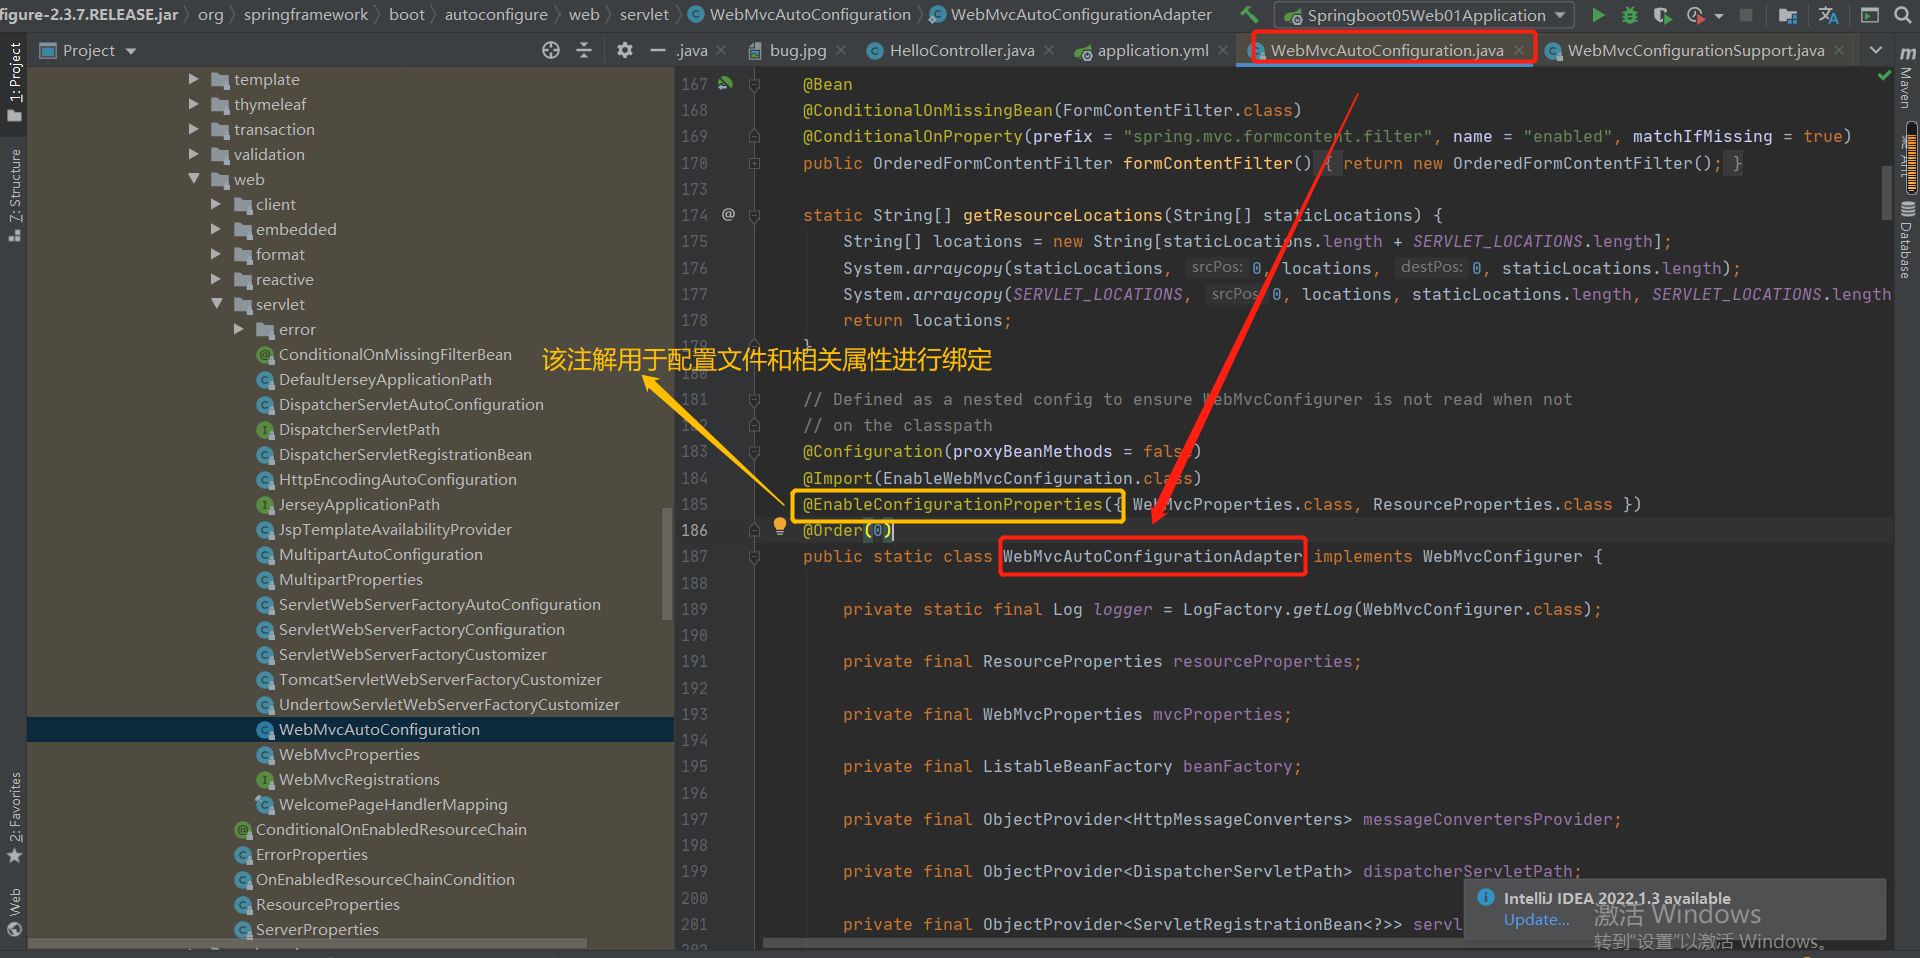Click the profiler run icon
The image size is (1920, 958).
pos(1695,15)
